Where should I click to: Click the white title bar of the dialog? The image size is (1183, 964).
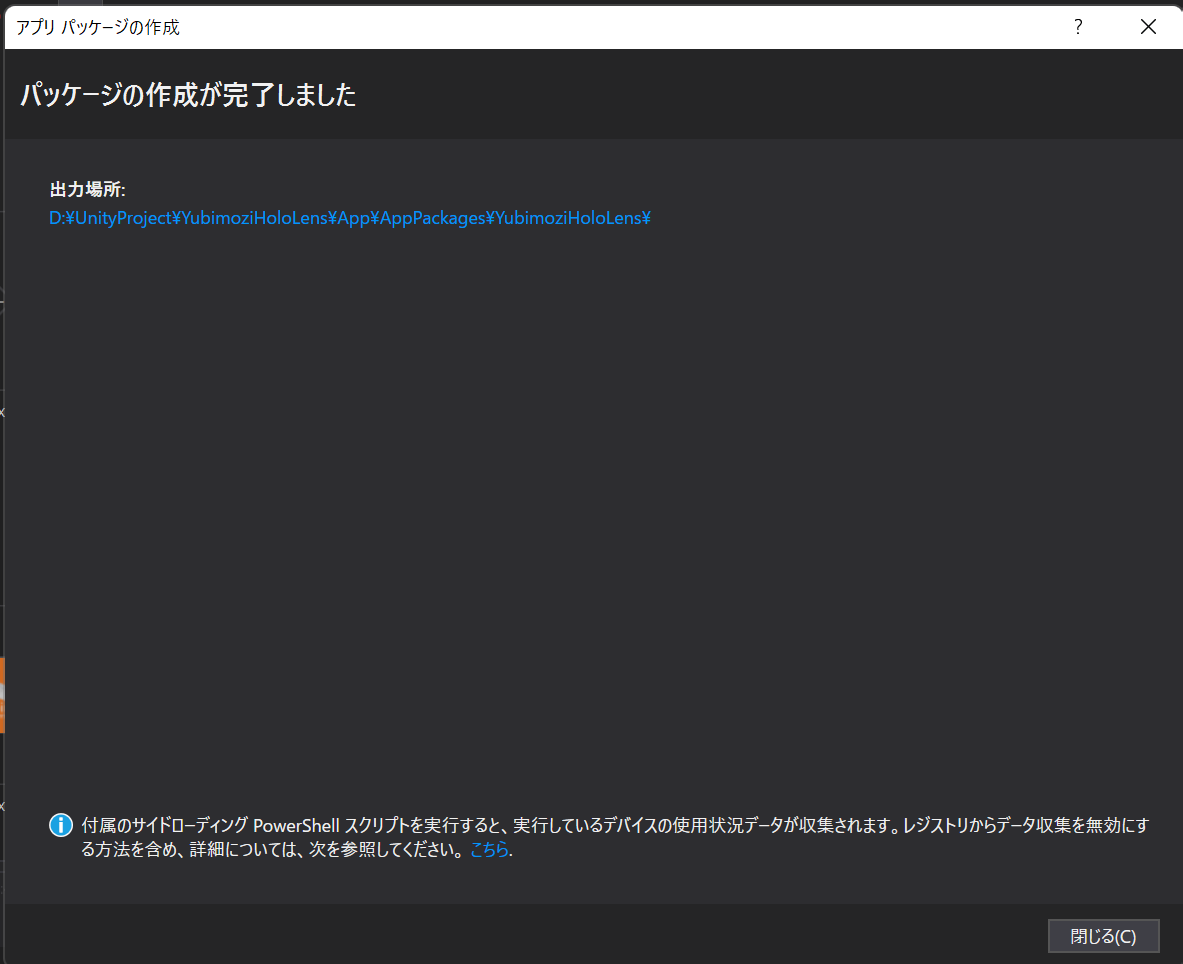click(600, 27)
